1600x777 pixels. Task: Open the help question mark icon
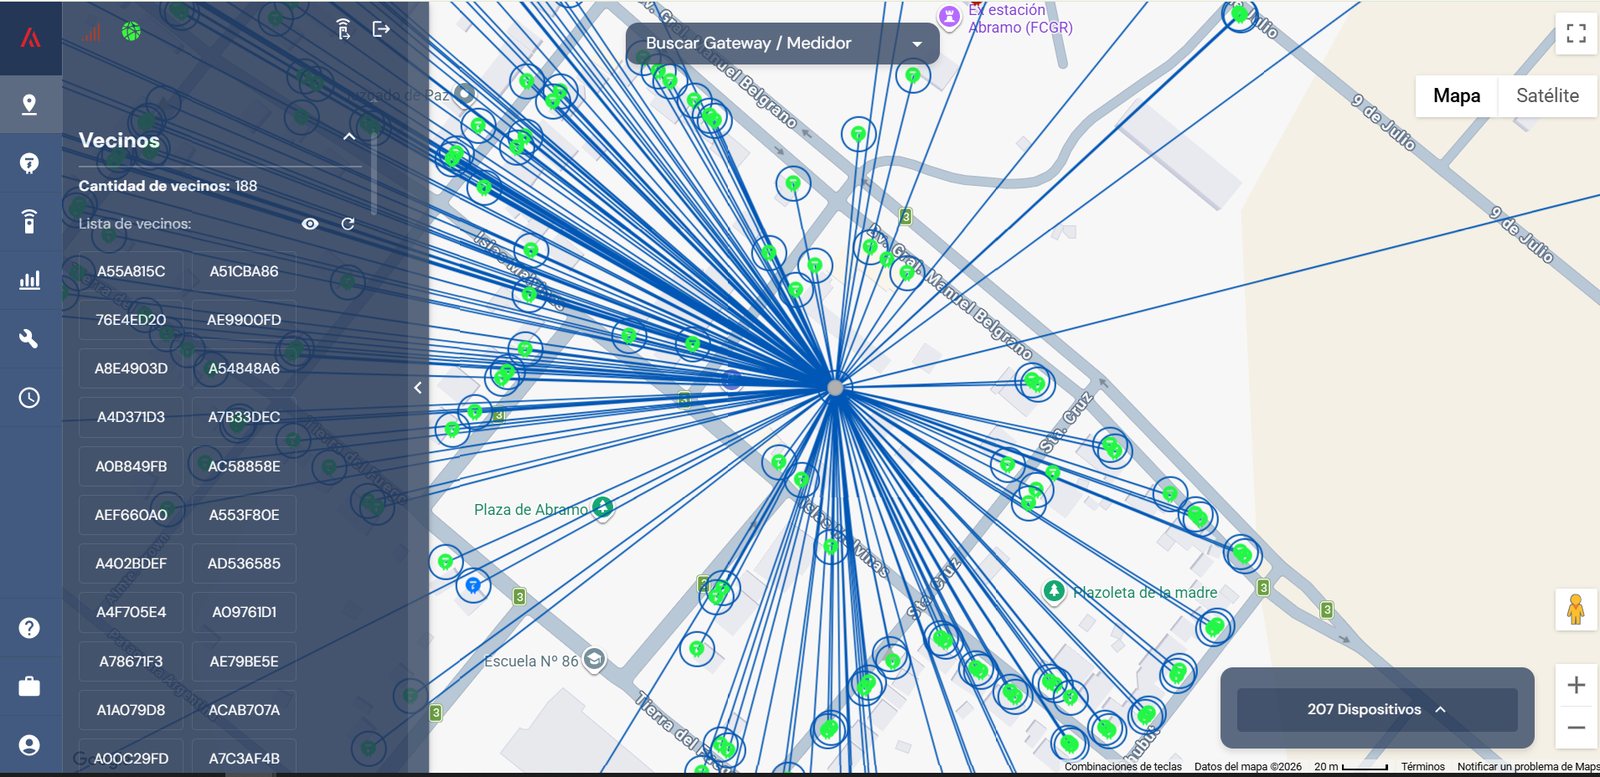point(30,628)
